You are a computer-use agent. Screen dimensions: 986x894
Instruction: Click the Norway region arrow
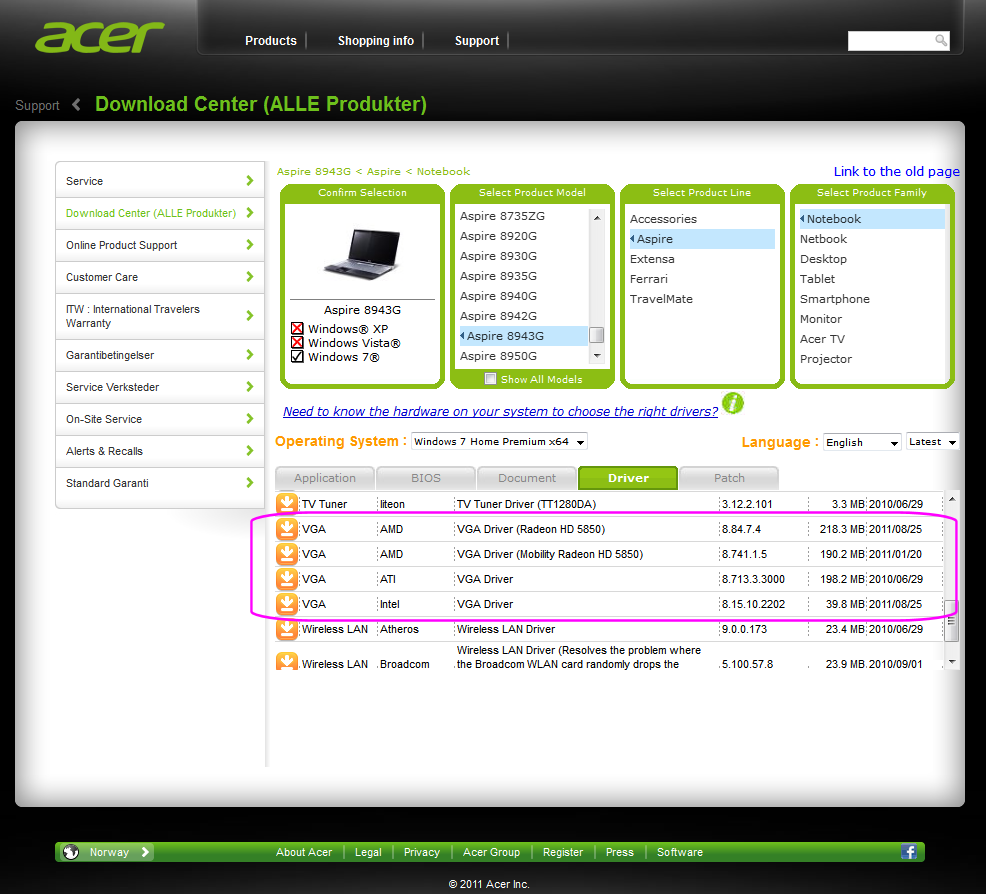click(x=145, y=852)
